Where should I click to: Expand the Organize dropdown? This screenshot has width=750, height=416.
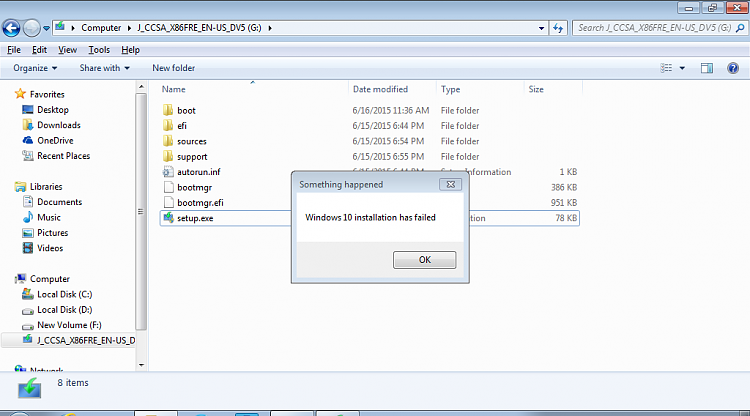[x=35, y=68]
